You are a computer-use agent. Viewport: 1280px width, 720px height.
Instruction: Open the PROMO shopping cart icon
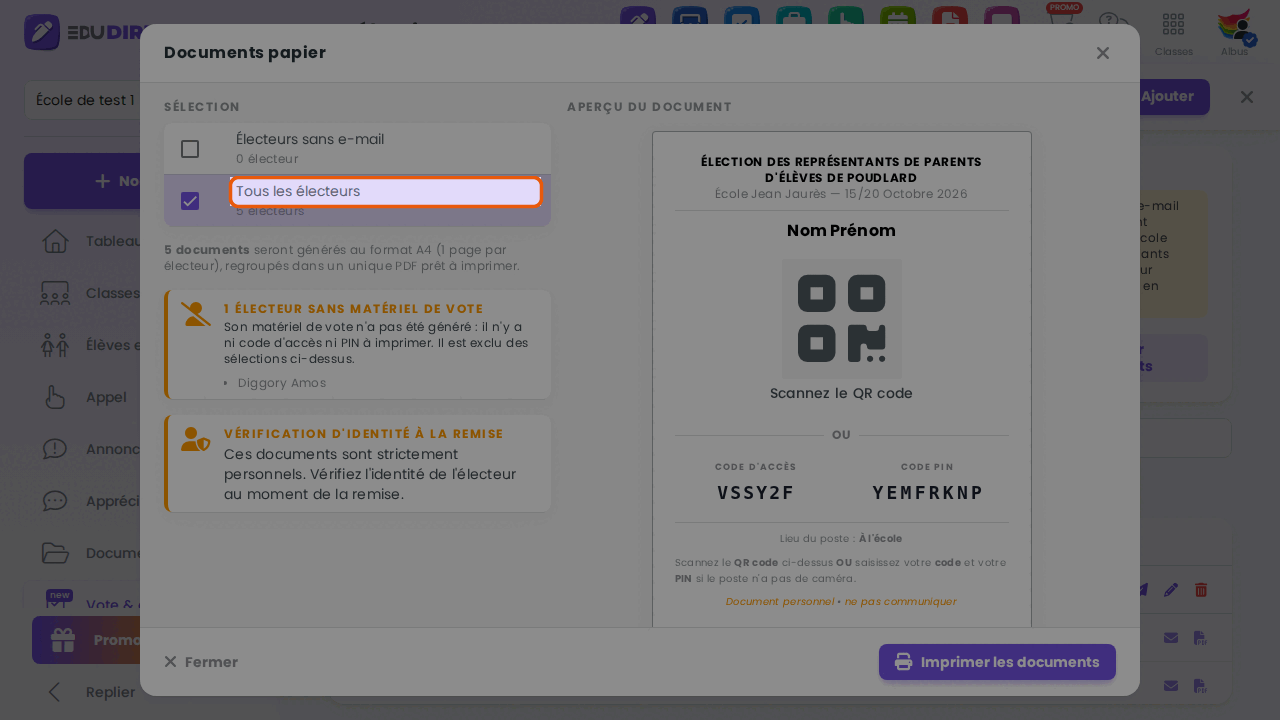coord(1063,22)
